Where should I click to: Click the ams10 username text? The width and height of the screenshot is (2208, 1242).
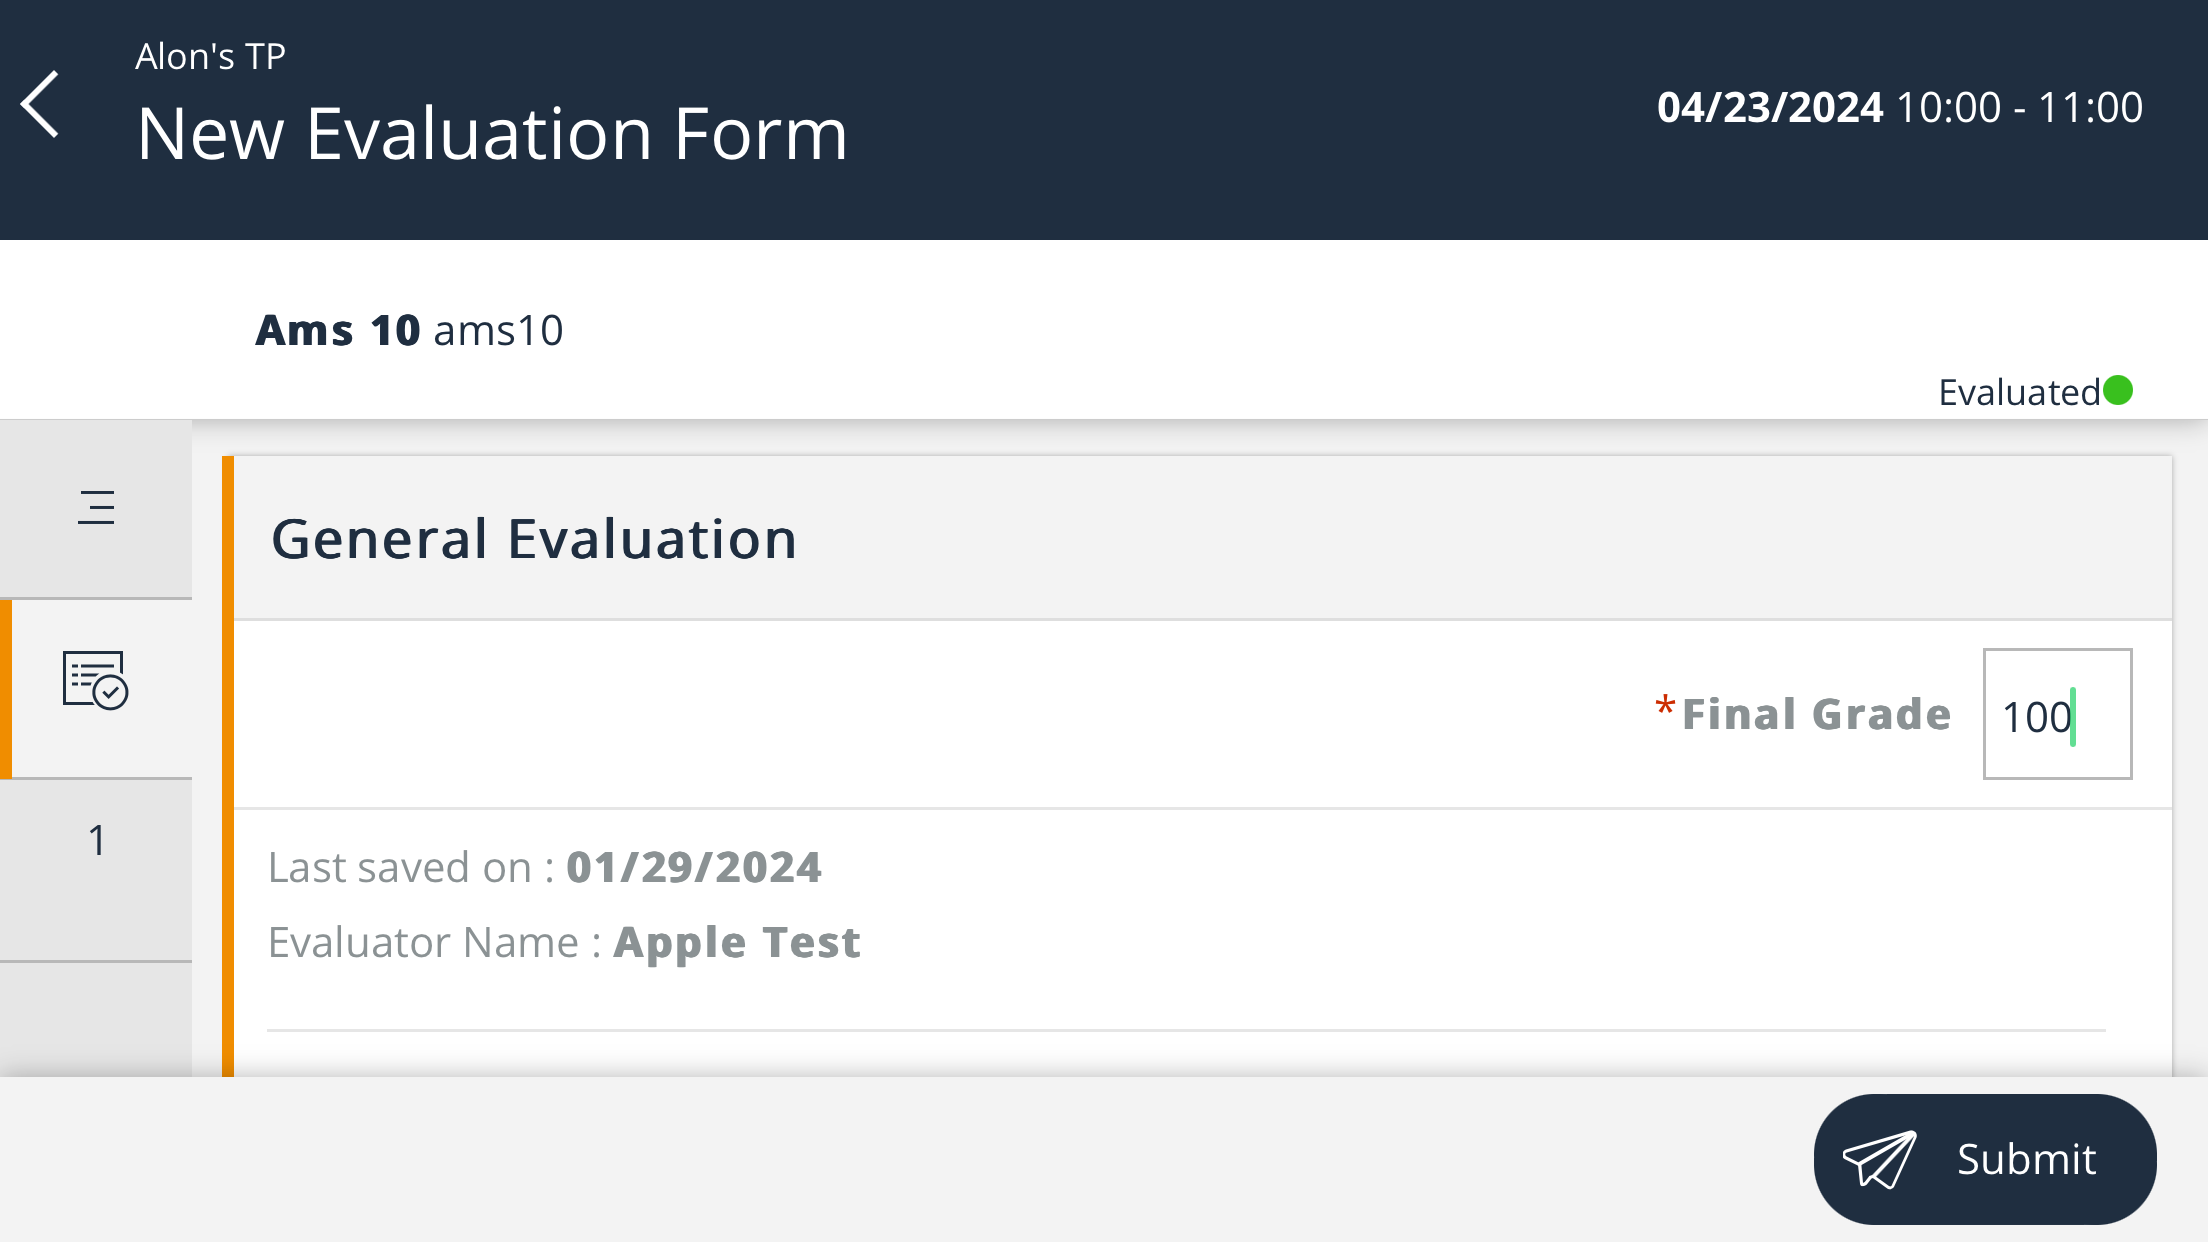498,330
